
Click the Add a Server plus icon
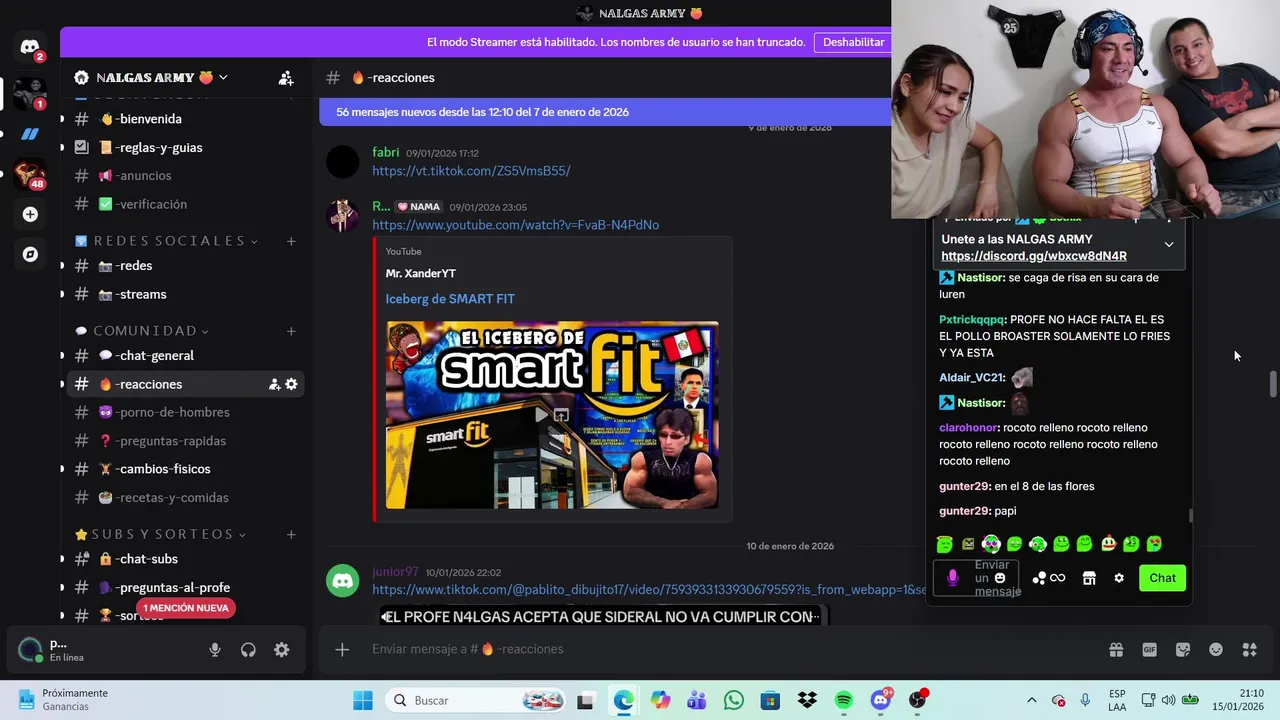click(x=30, y=214)
